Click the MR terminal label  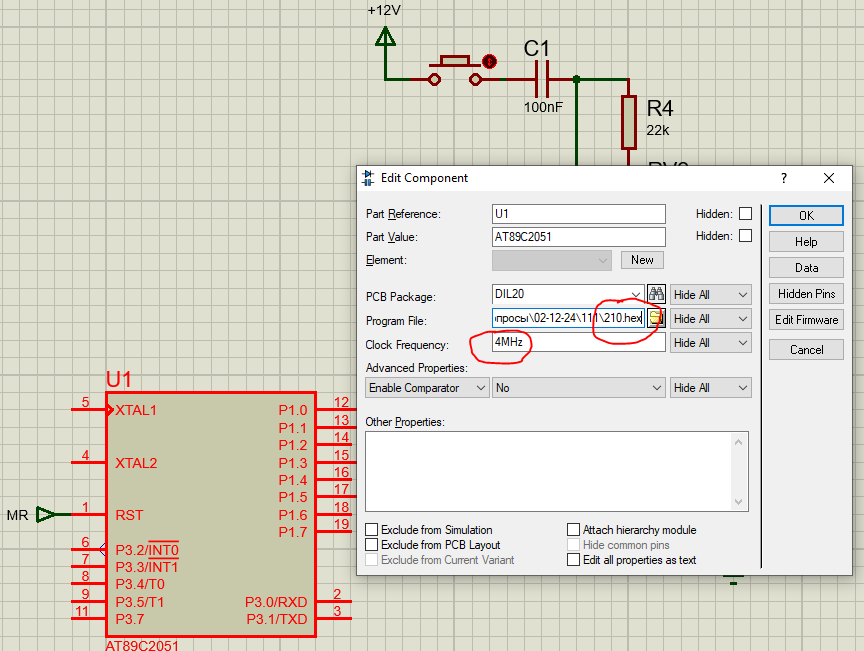pos(17,515)
